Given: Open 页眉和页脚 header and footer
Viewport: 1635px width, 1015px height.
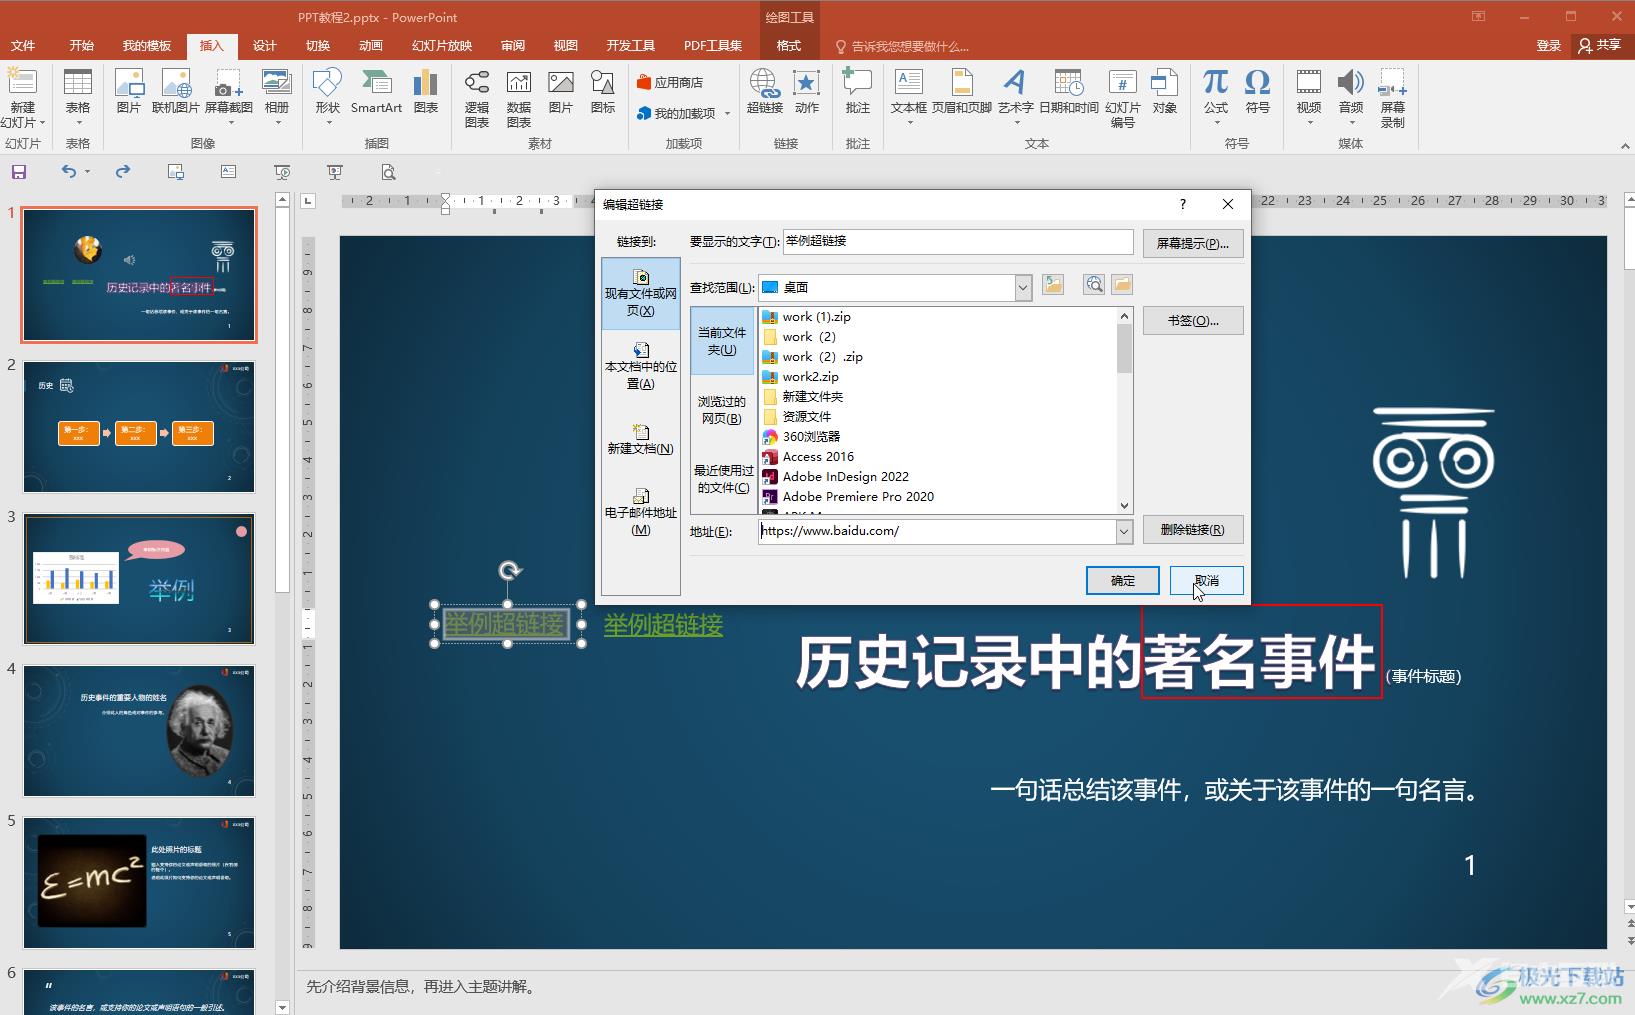Looking at the screenshot, I should pyautogui.click(x=962, y=92).
